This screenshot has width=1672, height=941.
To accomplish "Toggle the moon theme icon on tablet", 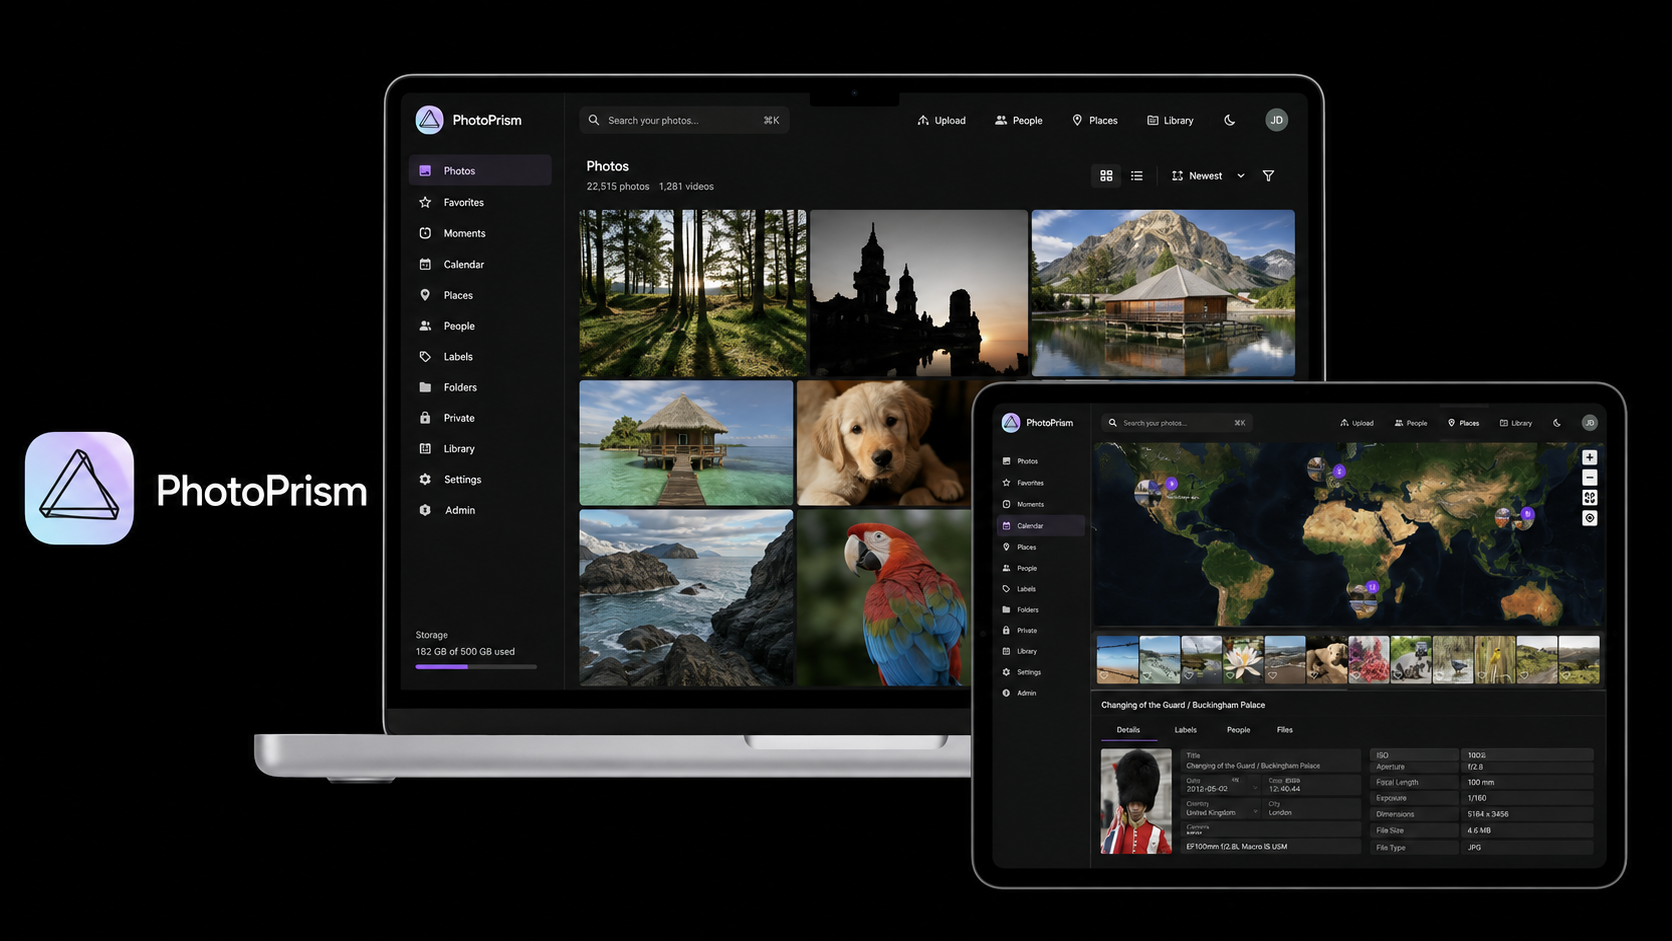I will pos(1557,423).
